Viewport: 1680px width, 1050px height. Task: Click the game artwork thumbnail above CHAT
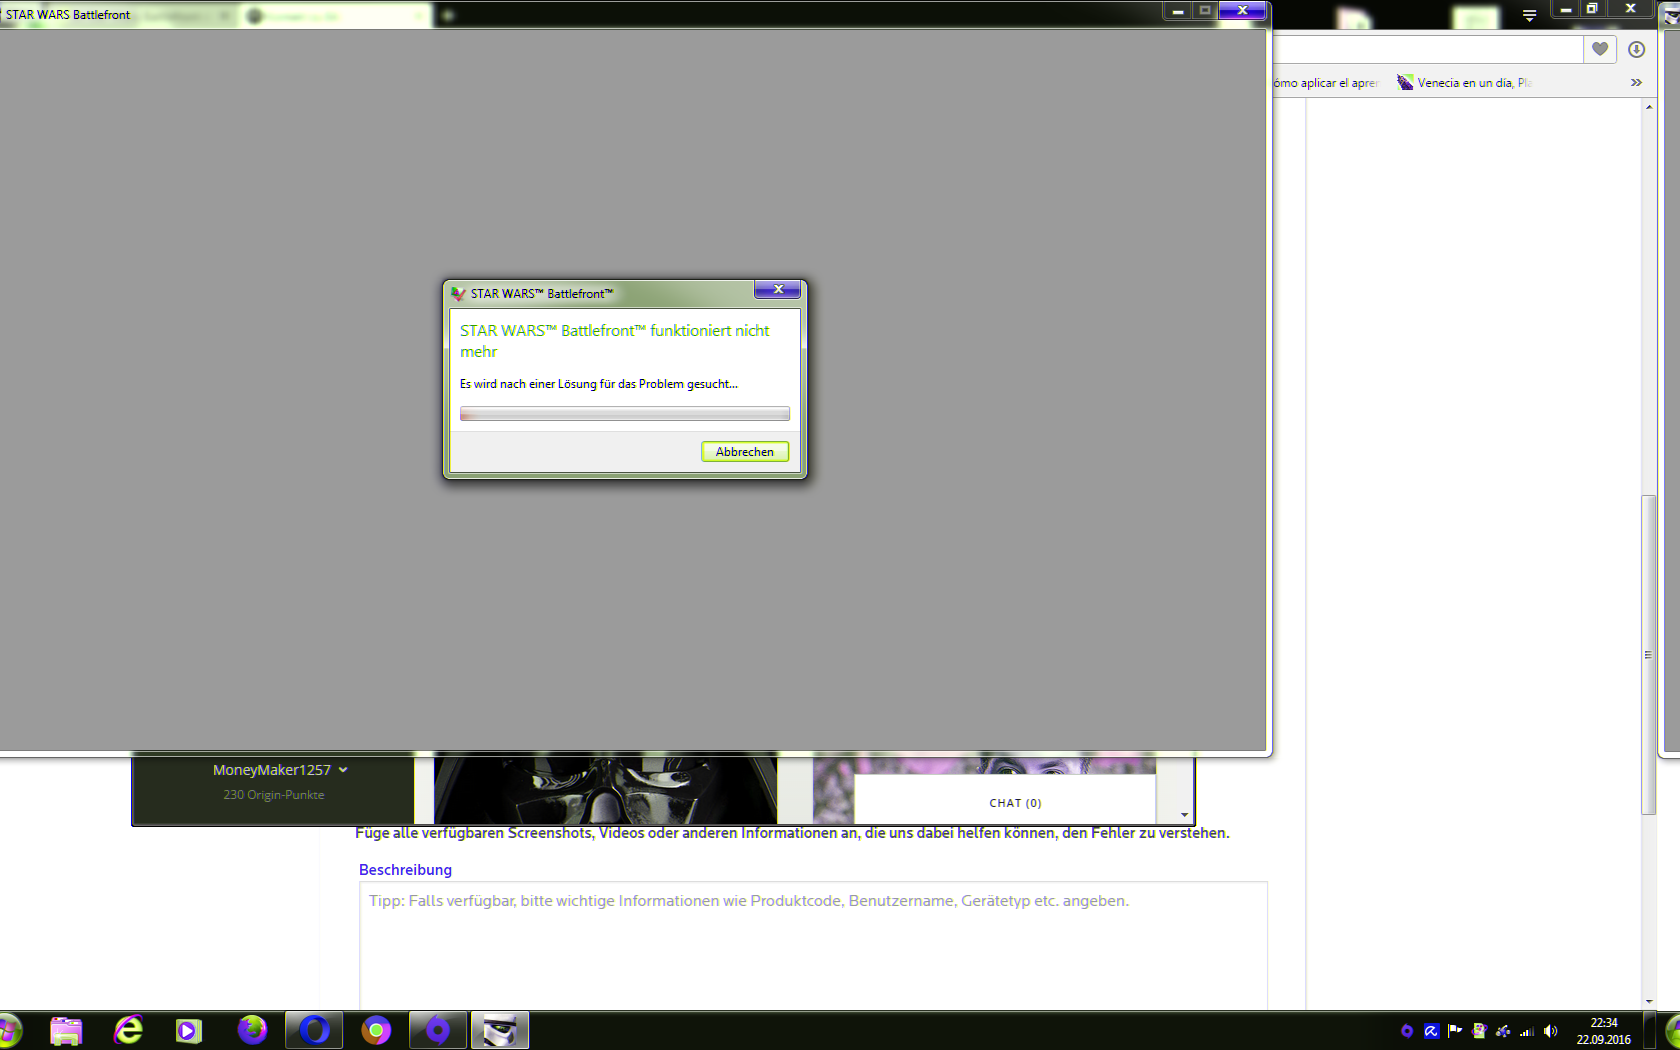point(984,764)
